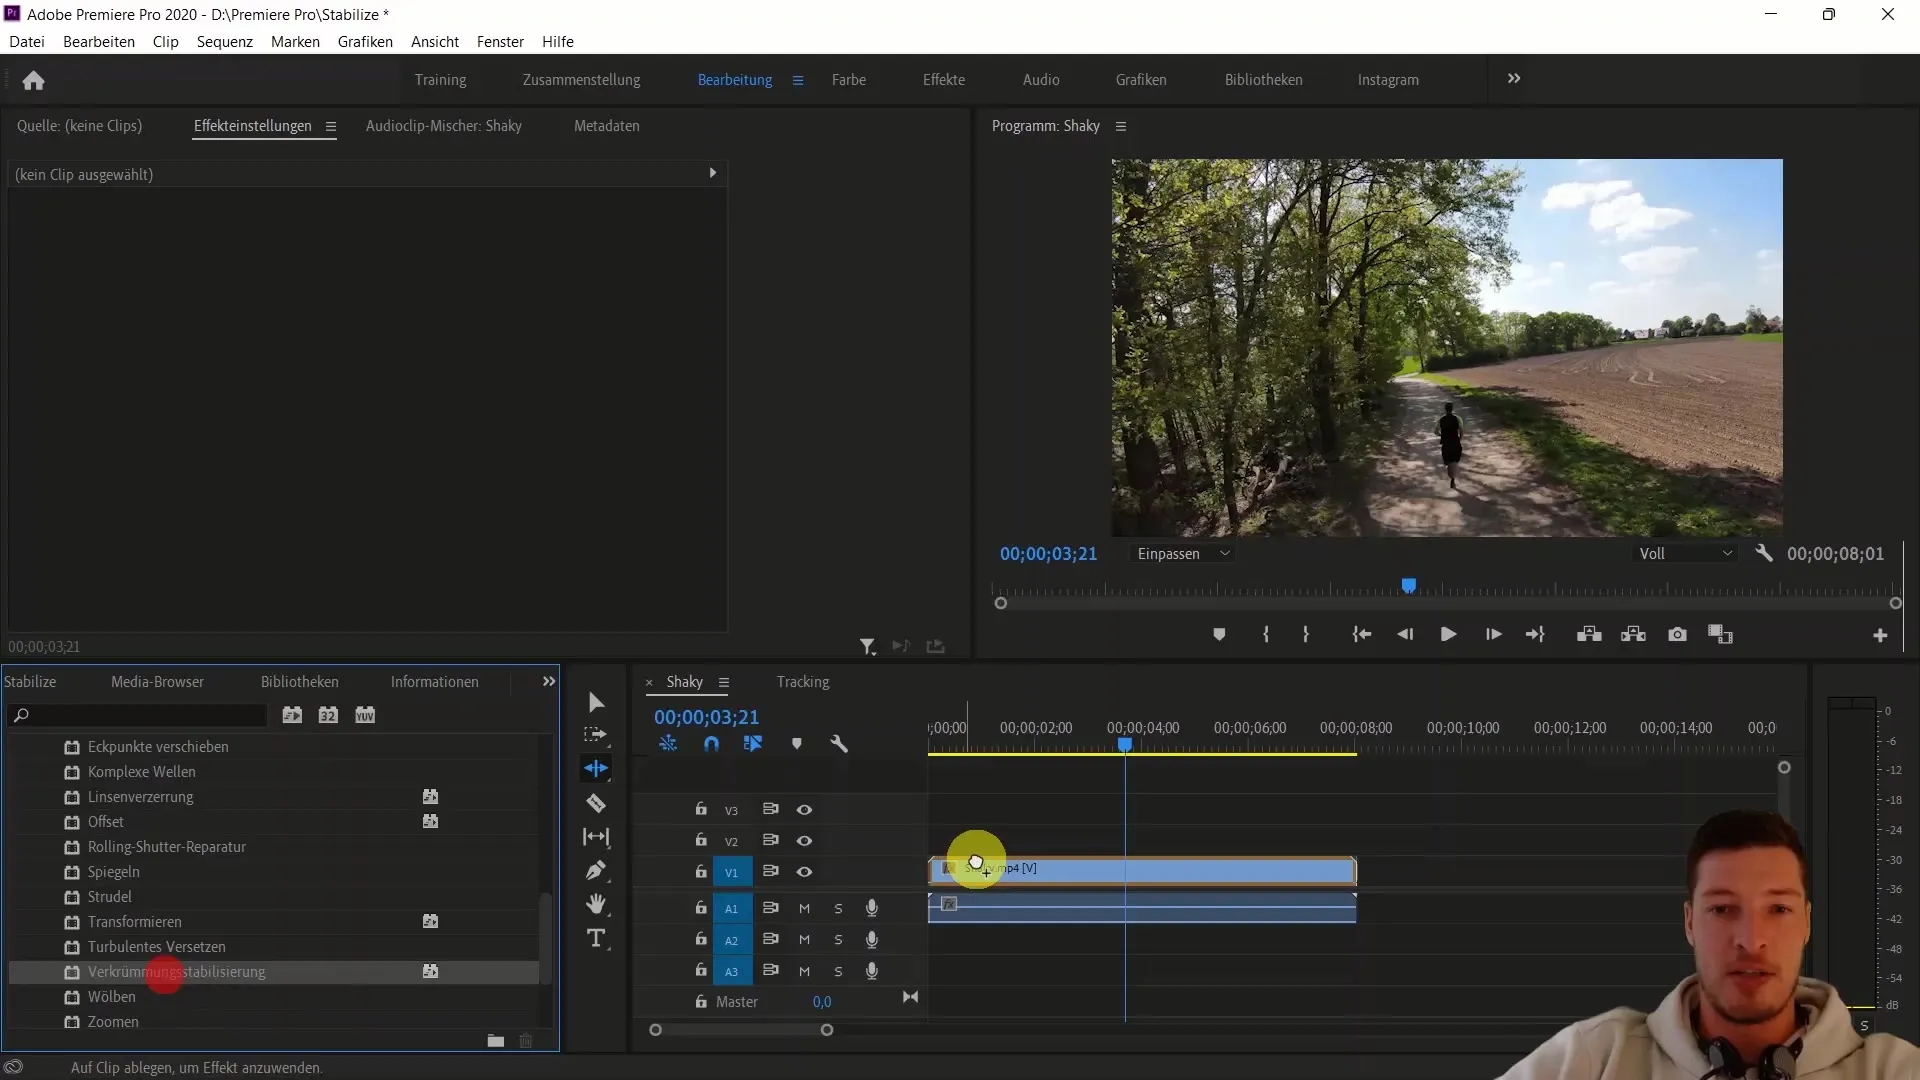The width and height of the screenshot is (1920, 1080).
Task: Go to In point
Action: pyautogui.click(x=1361, y=634)
